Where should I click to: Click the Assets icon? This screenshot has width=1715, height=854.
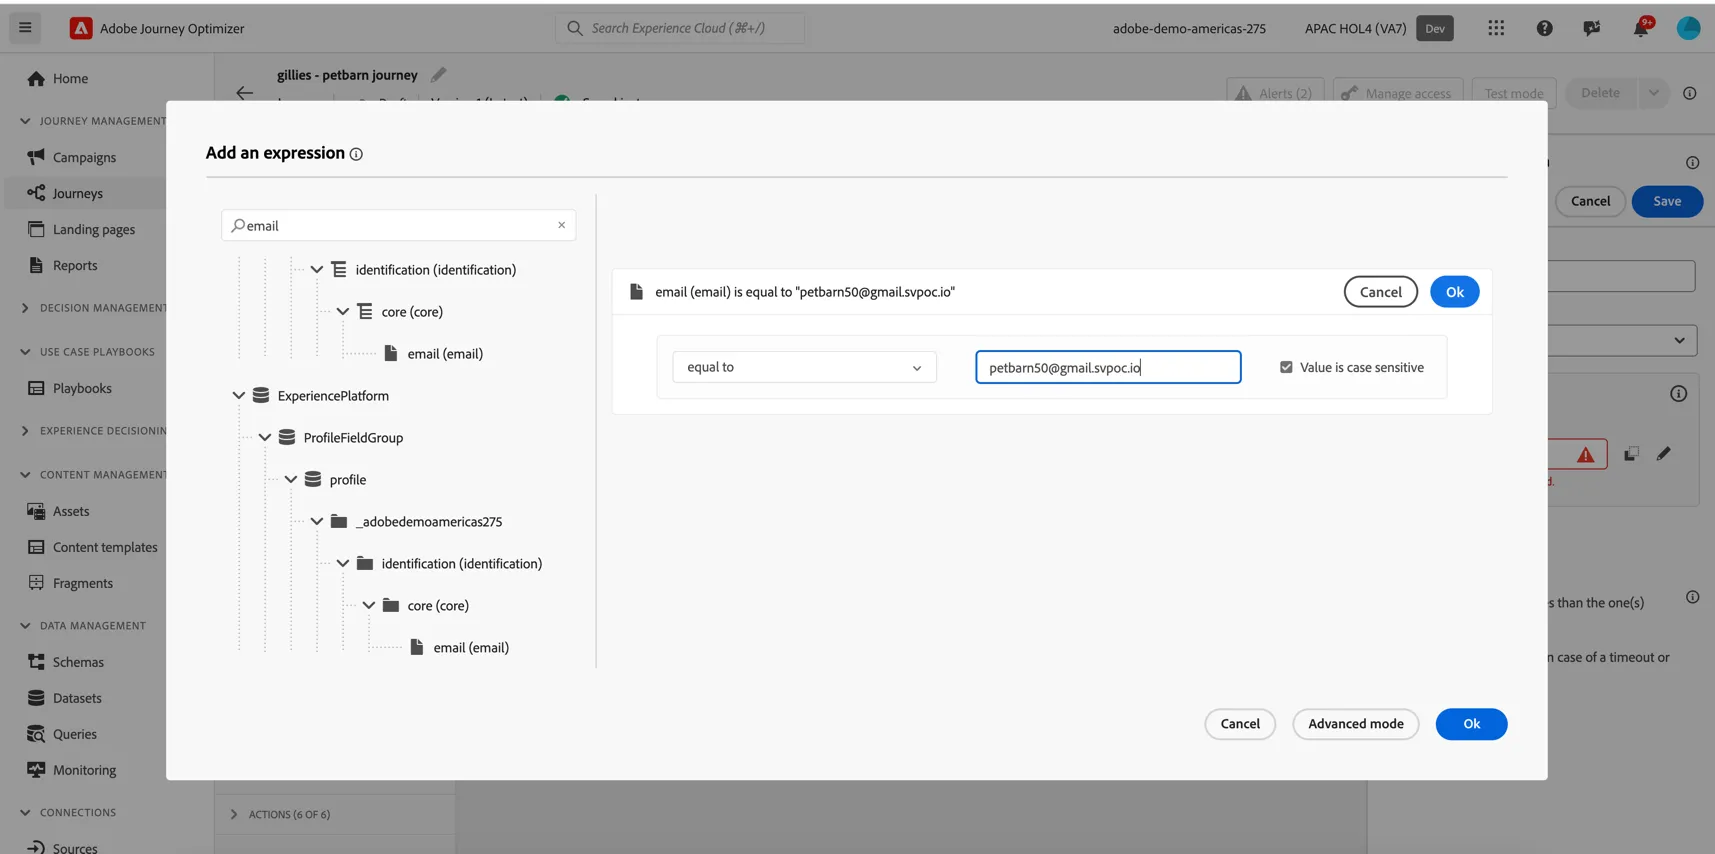click(x=36, y=511)
